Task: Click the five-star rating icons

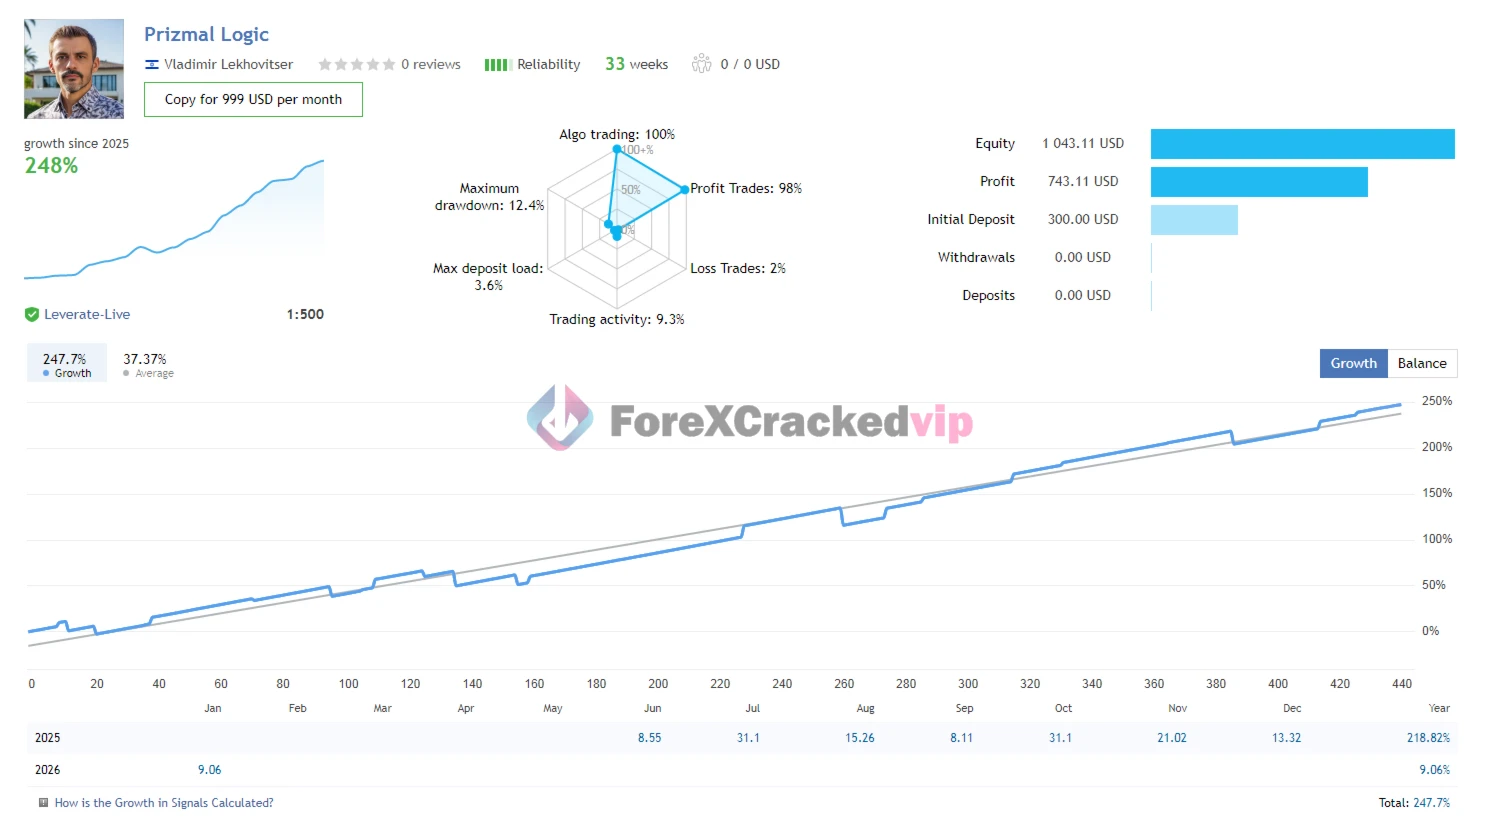Action: pyautogui.click(x=356, y=65)
